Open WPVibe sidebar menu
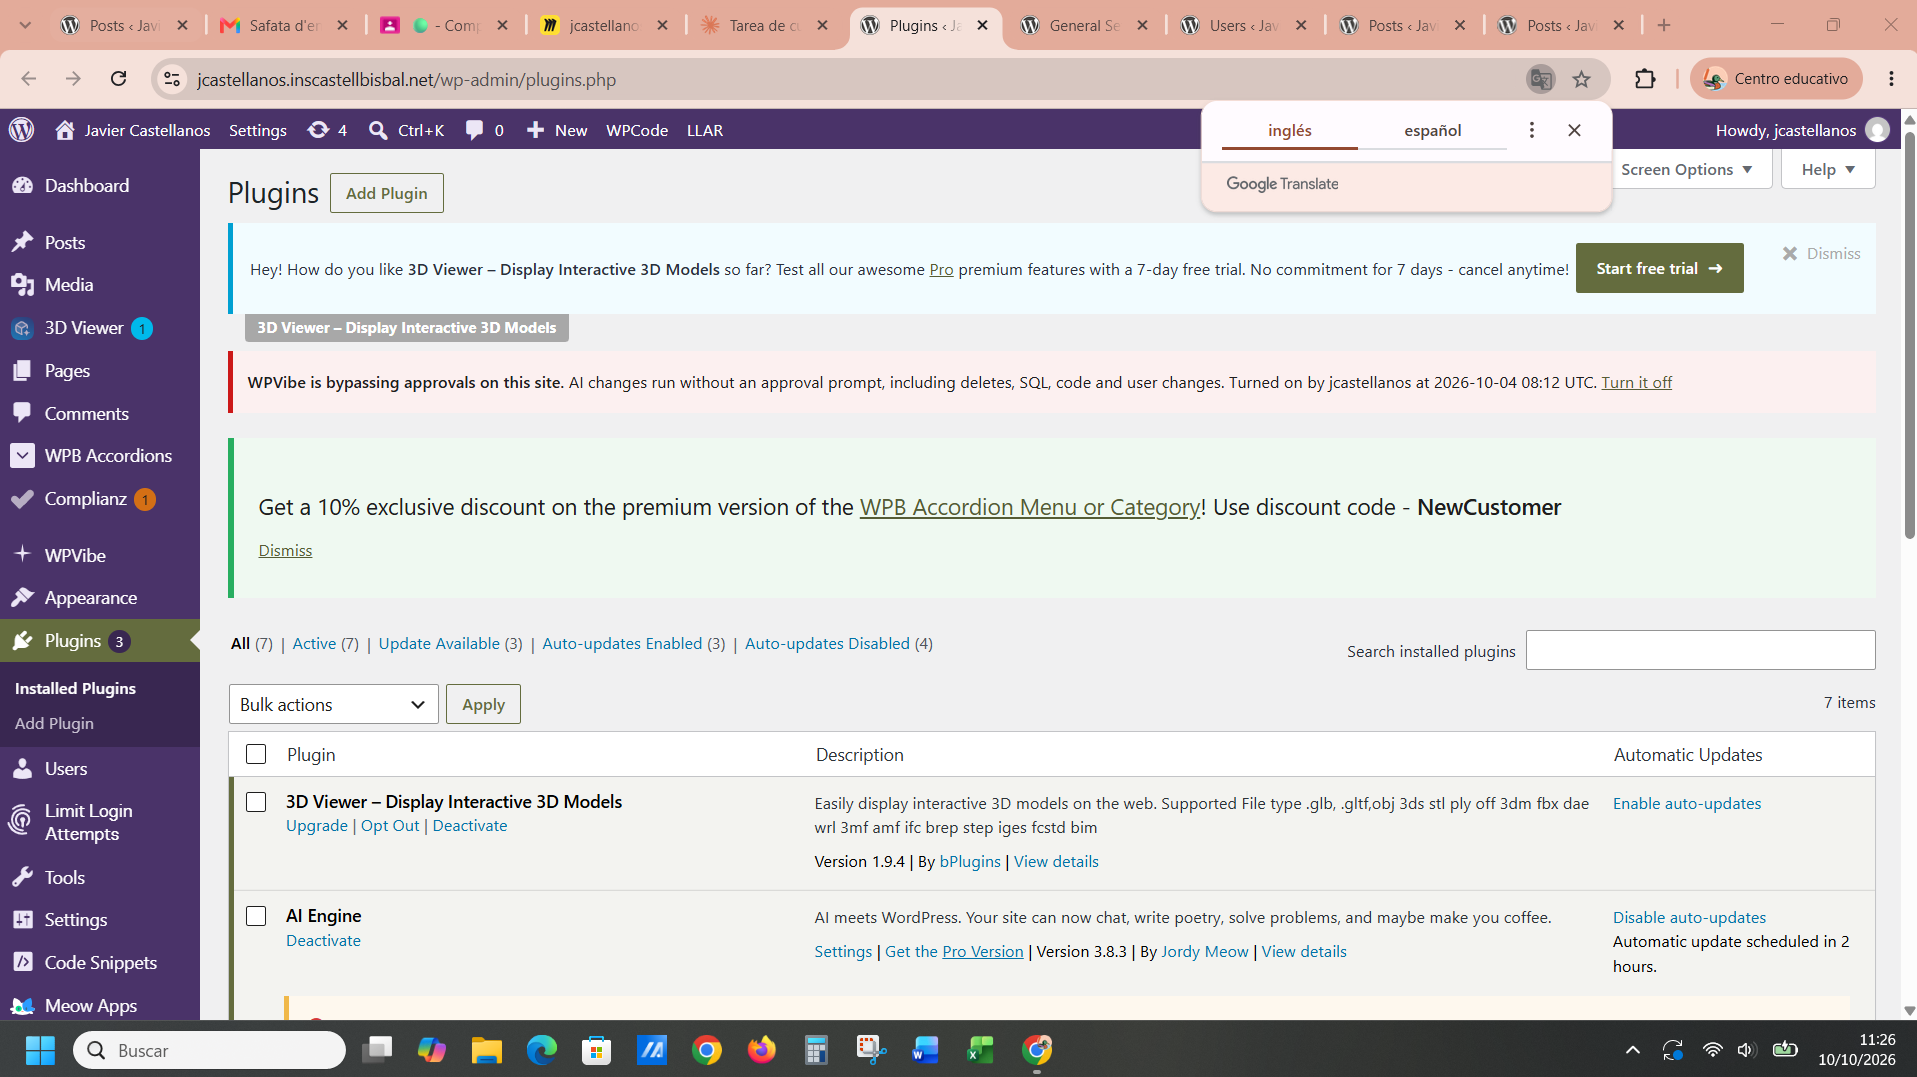This screenshot has height=1077, width=1917. coord(75,555)
